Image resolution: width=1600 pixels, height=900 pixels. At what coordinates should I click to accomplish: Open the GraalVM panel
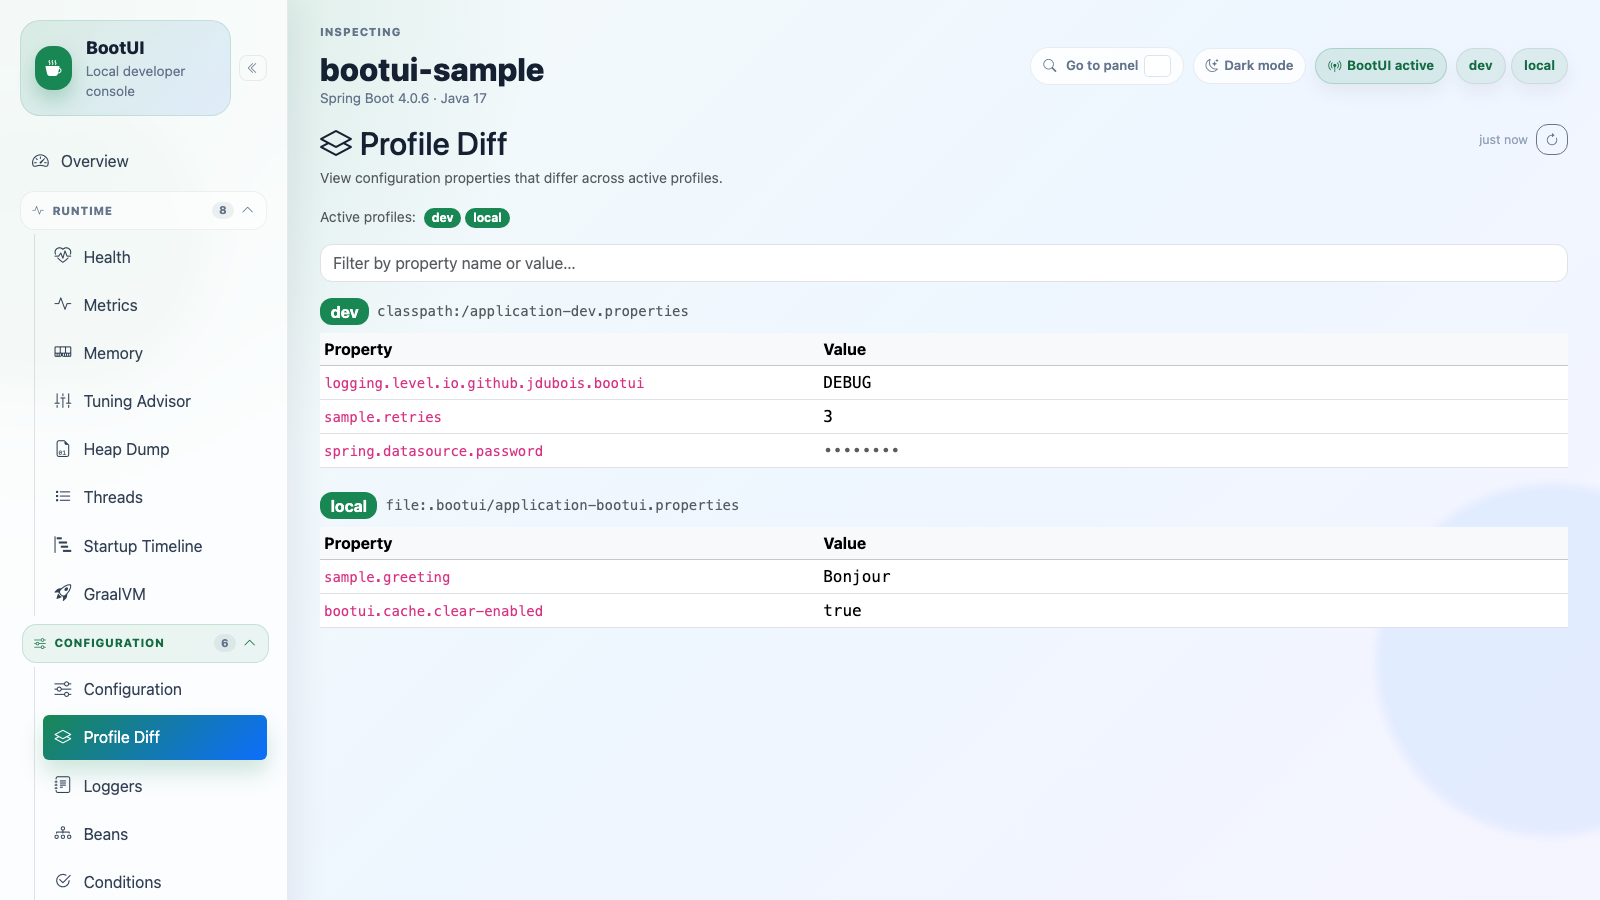coord(155,594)
